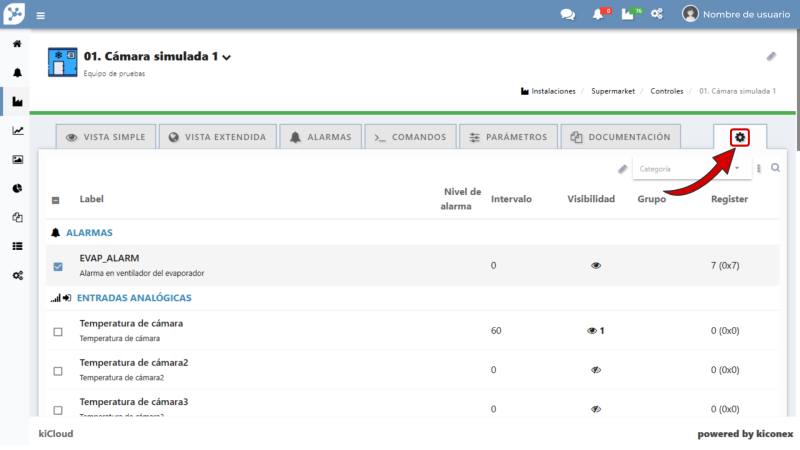Screen dimensions: 800x450
Task: Toggle the hamburger menu button
Action: 41,16
